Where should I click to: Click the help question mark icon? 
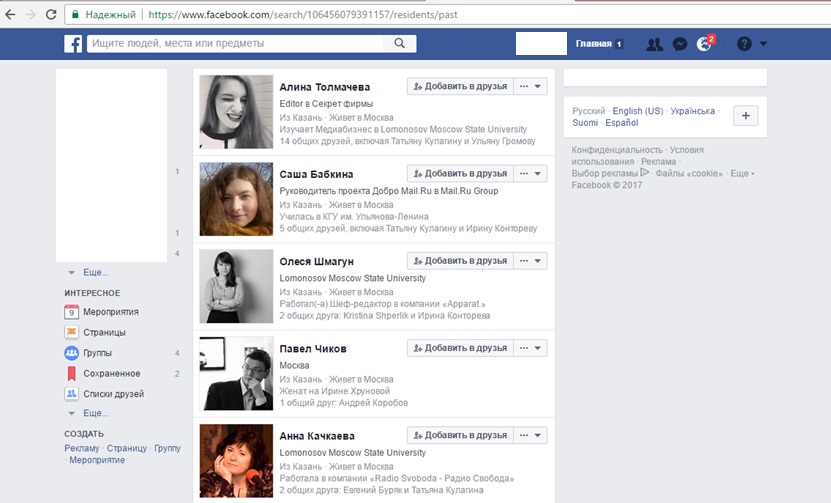pos(743,44)
